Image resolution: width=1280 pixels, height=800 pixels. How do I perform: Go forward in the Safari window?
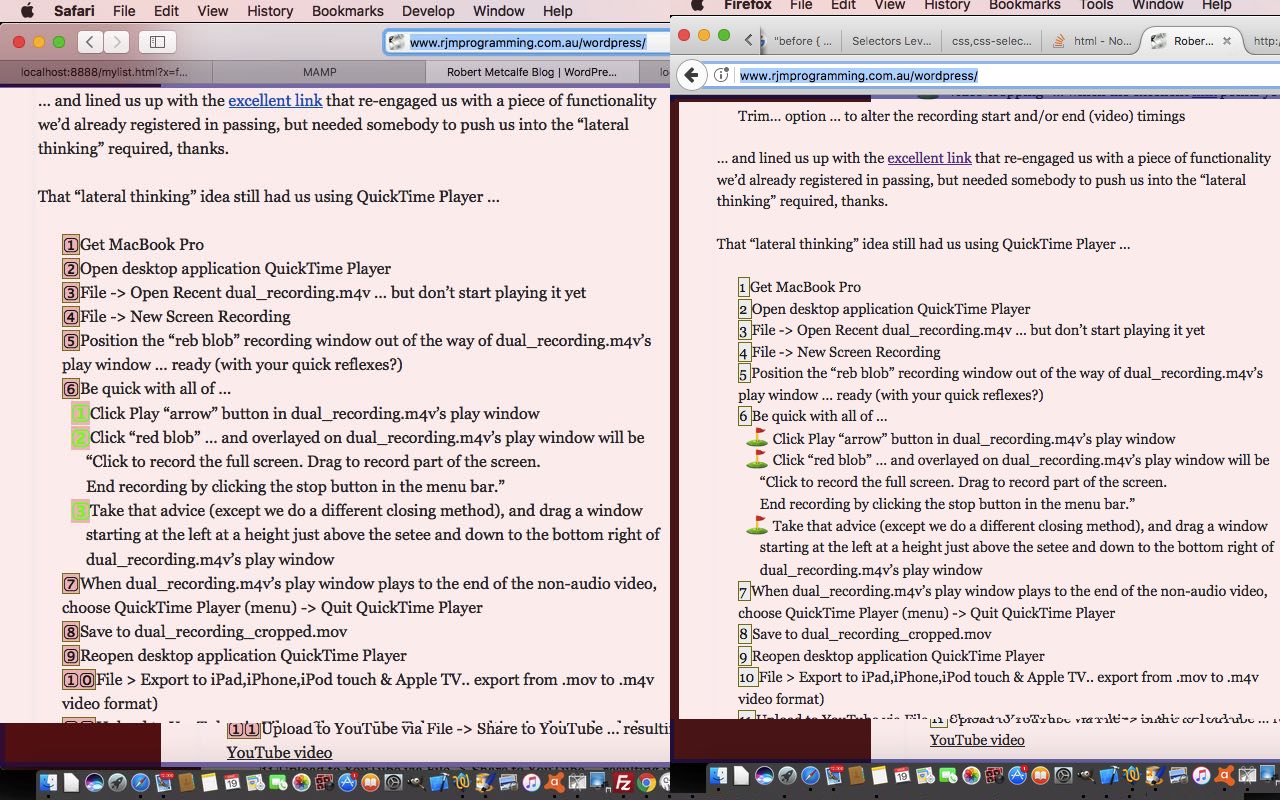(x=117, y=41)
